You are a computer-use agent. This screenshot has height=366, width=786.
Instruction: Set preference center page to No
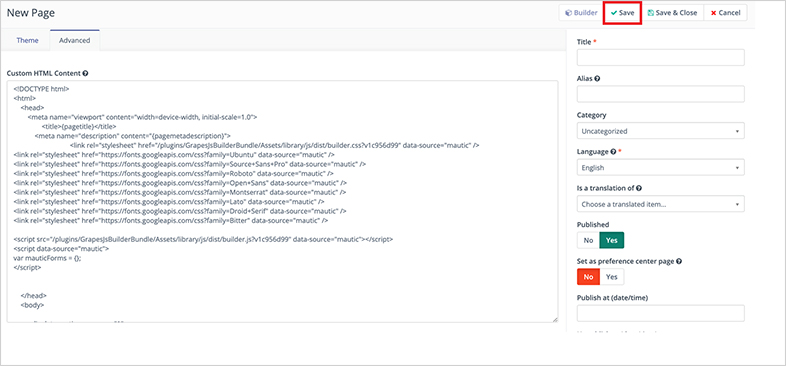point(588,277)
